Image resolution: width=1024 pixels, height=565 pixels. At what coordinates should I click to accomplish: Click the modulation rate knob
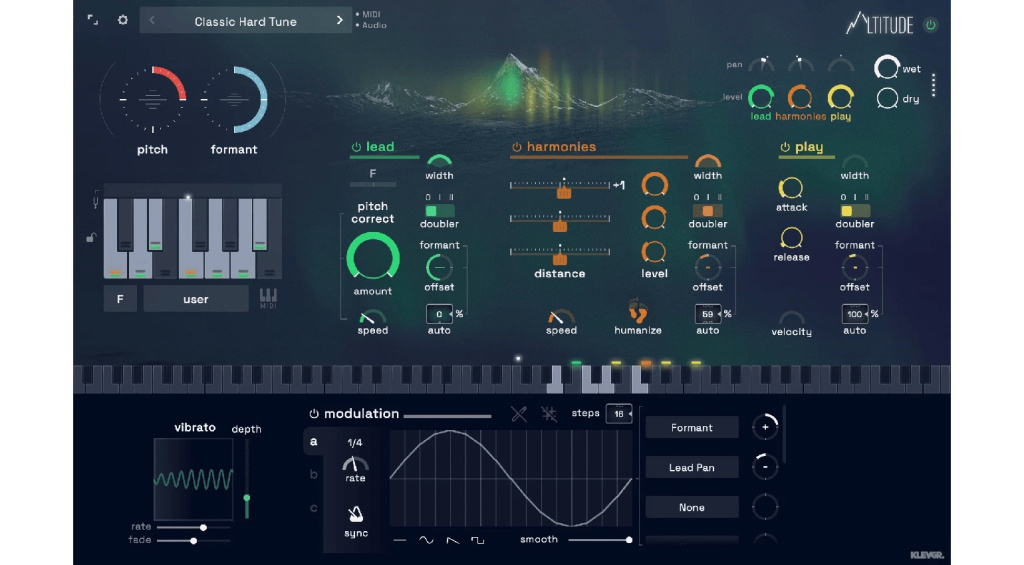(x=355, y=463)
